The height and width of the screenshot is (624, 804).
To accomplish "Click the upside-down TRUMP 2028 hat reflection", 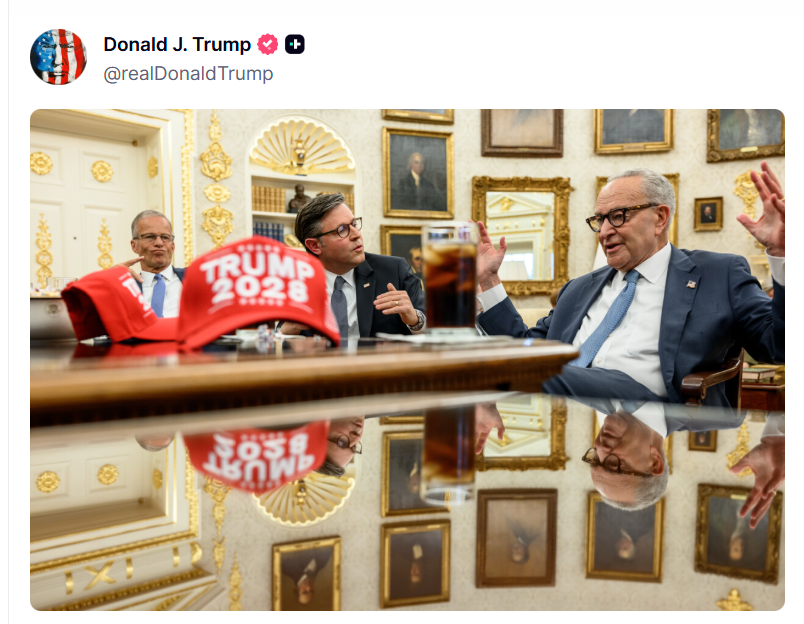I will pos(256,456).
